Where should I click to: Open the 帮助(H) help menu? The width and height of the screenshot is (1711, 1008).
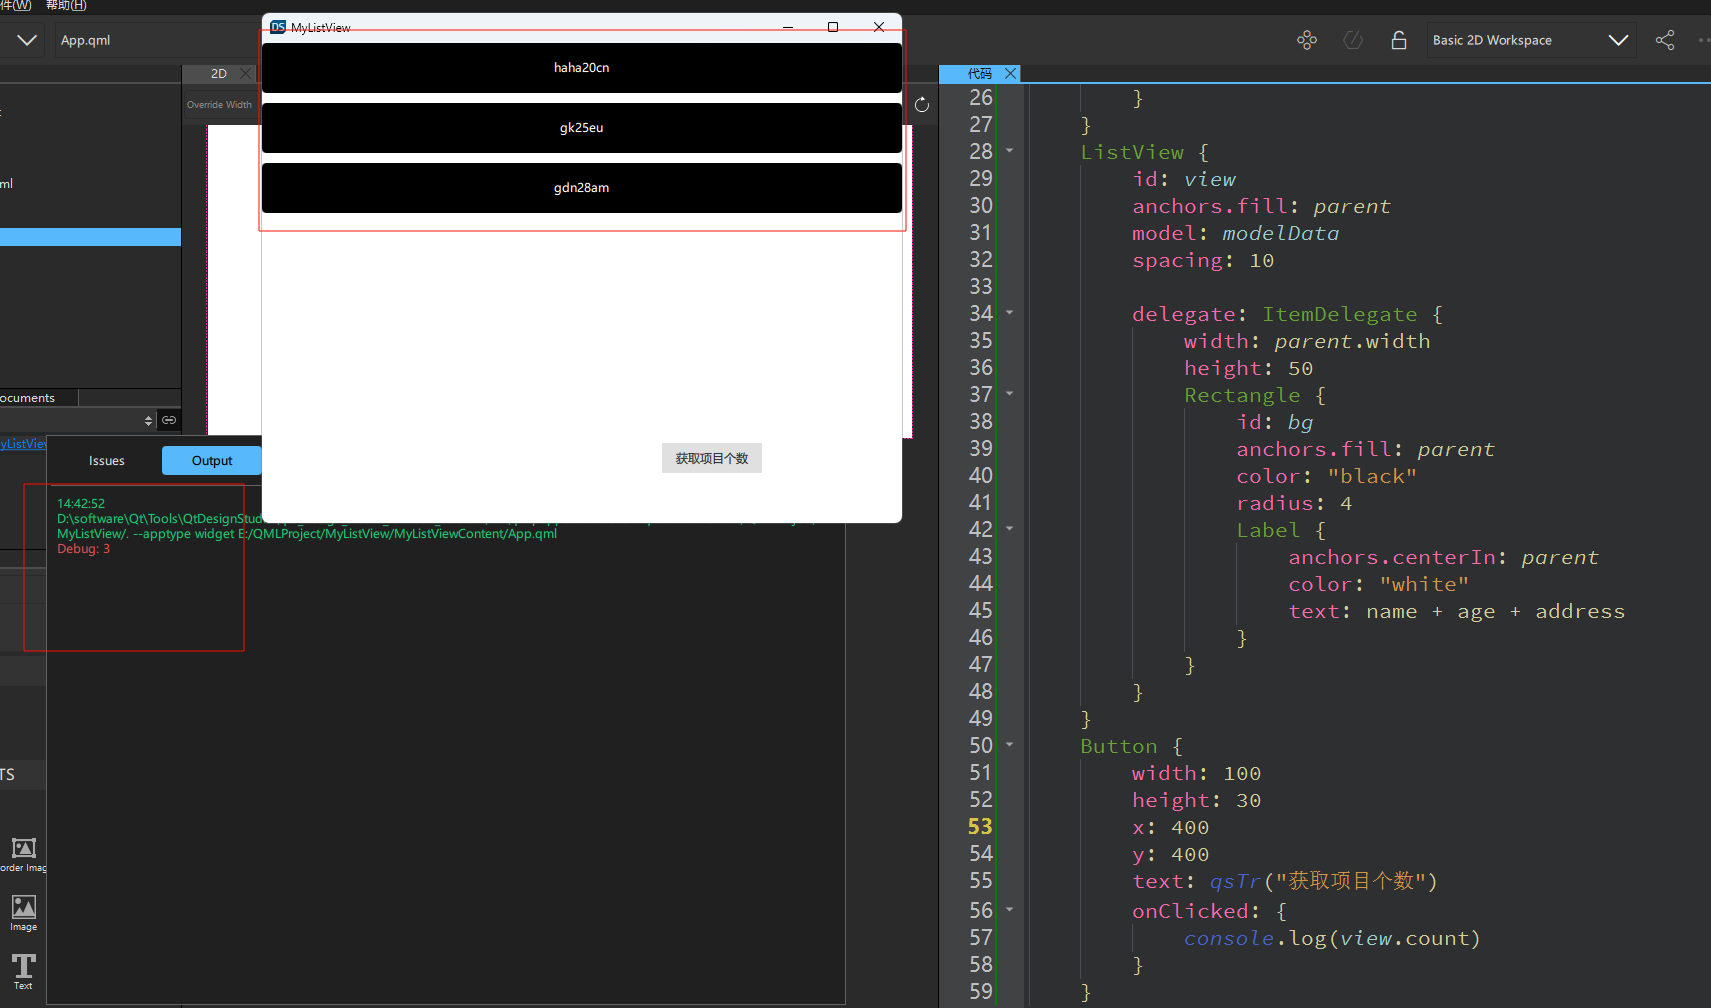(66, 6)
